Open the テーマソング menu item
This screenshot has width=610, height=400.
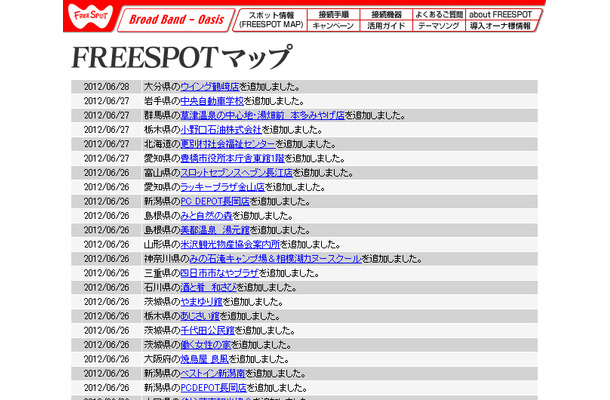tap(438, 26)
